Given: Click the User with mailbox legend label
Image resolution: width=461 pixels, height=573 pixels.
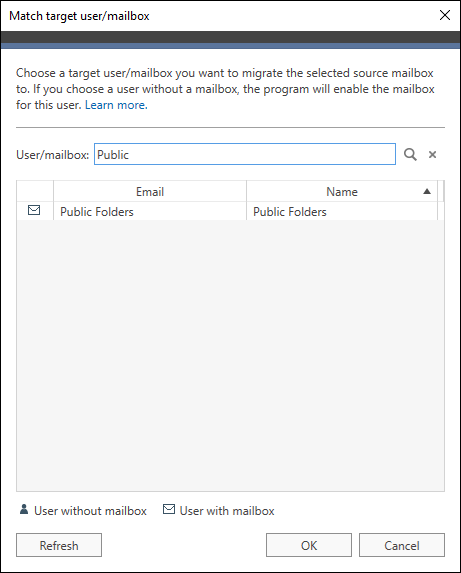Looking at the screenshot, I should point(227,511).
